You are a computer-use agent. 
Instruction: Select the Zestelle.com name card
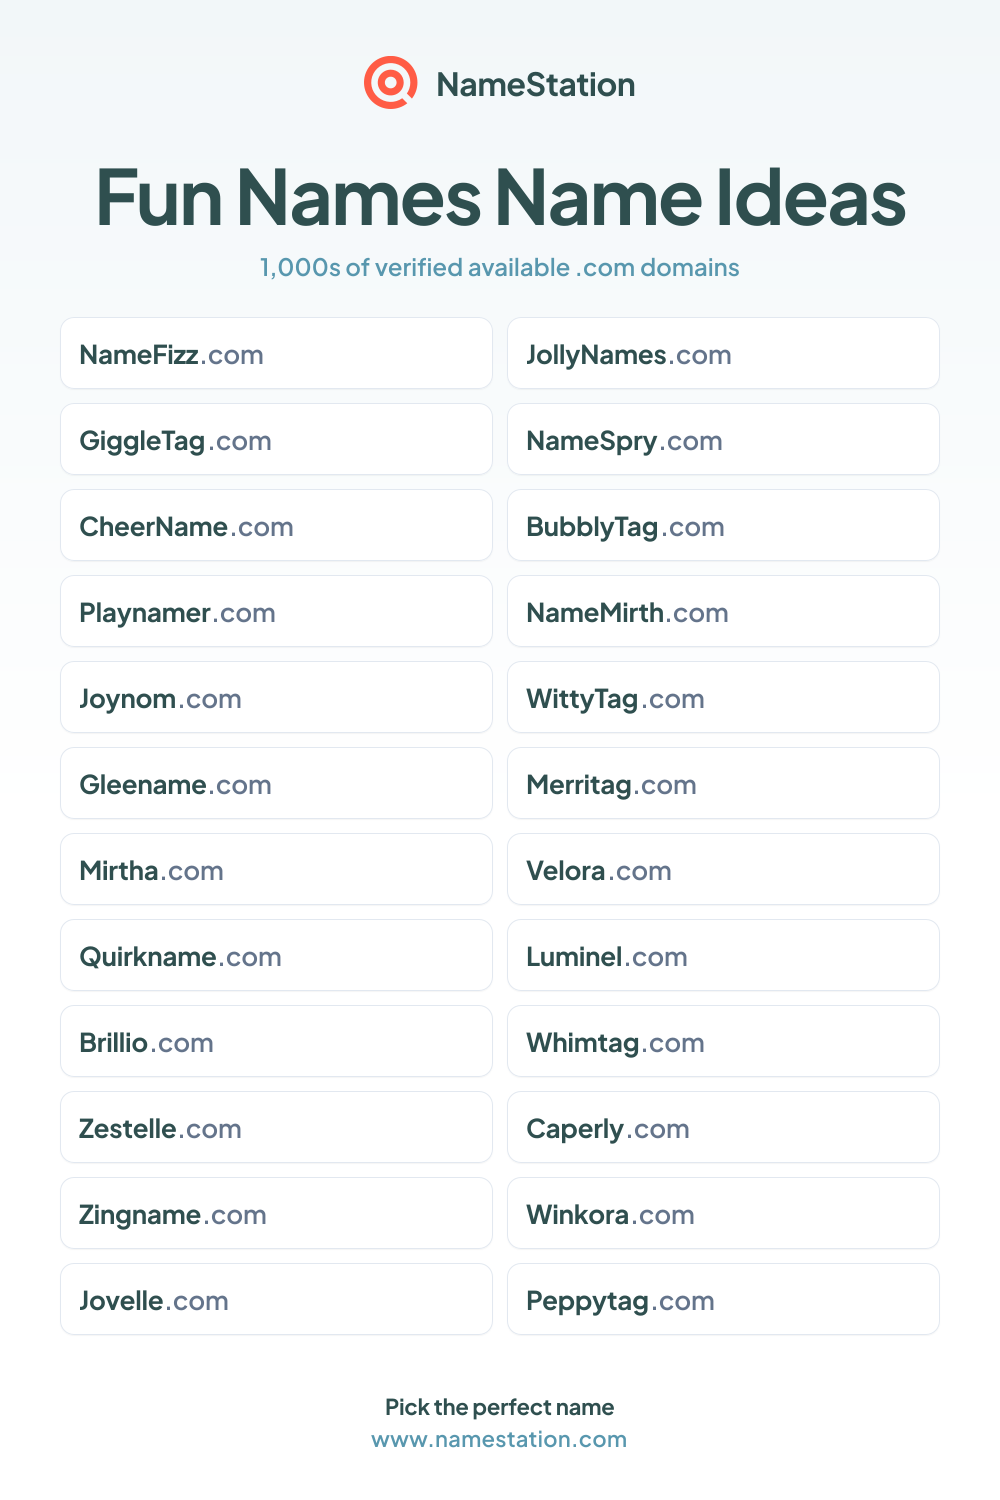click(x=276, y=1127)
